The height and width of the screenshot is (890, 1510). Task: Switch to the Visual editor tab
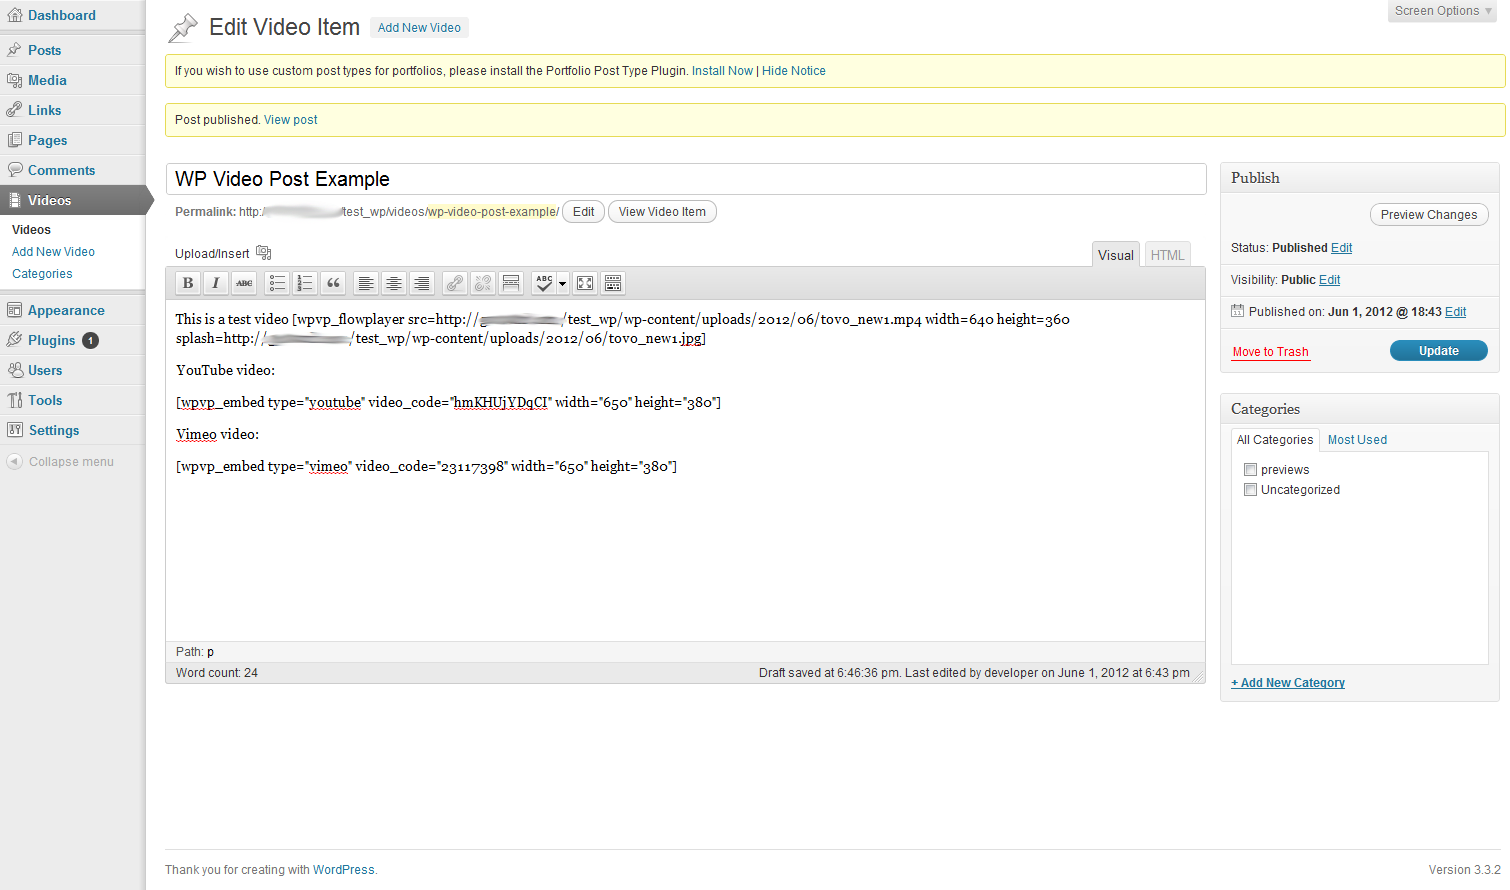coord(1116,255)
